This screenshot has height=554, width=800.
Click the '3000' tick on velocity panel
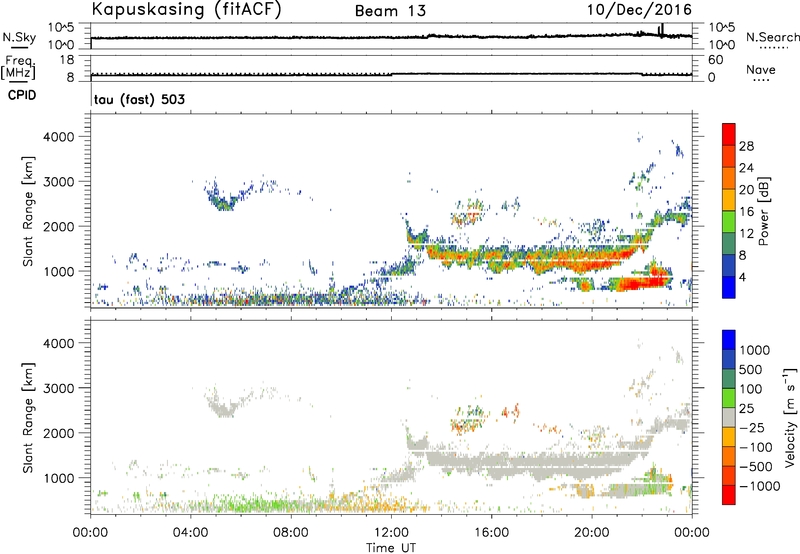[58, 388]
